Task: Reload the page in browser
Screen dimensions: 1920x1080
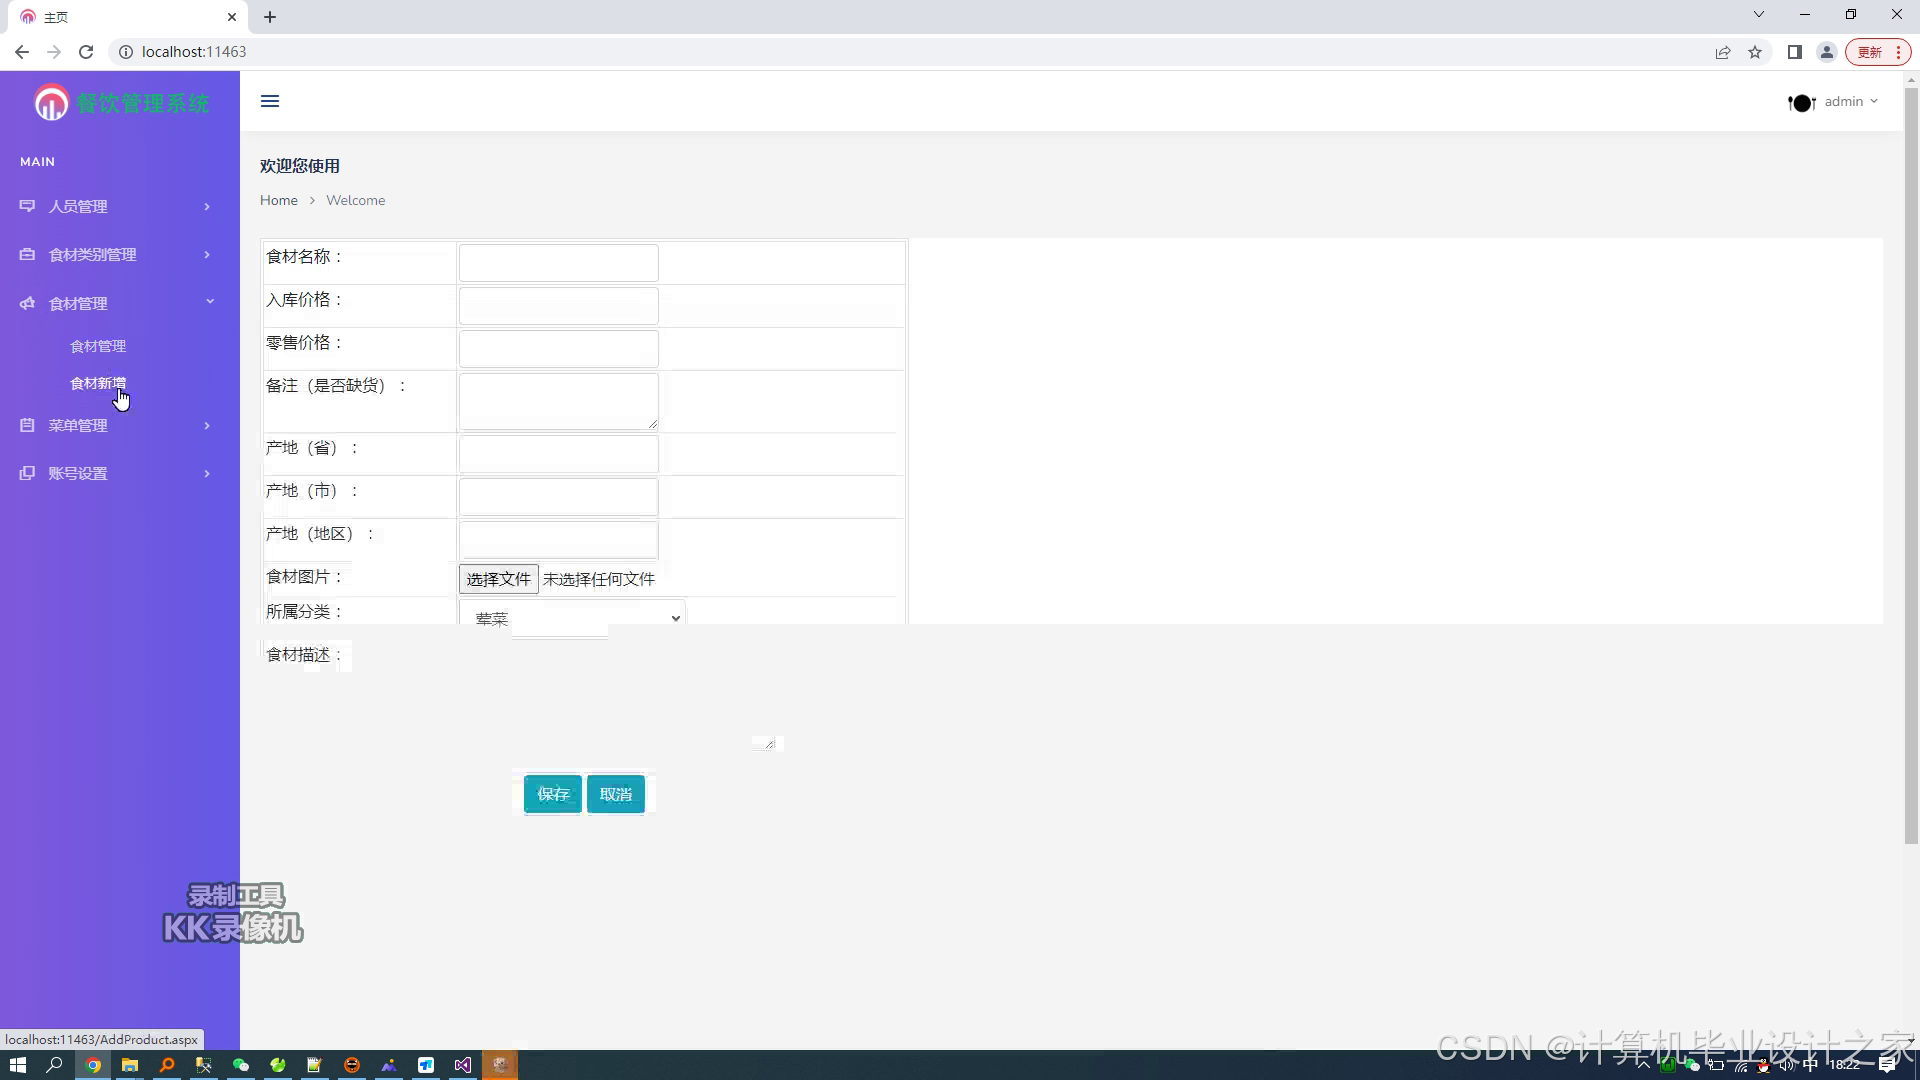Action: point(86,52)
